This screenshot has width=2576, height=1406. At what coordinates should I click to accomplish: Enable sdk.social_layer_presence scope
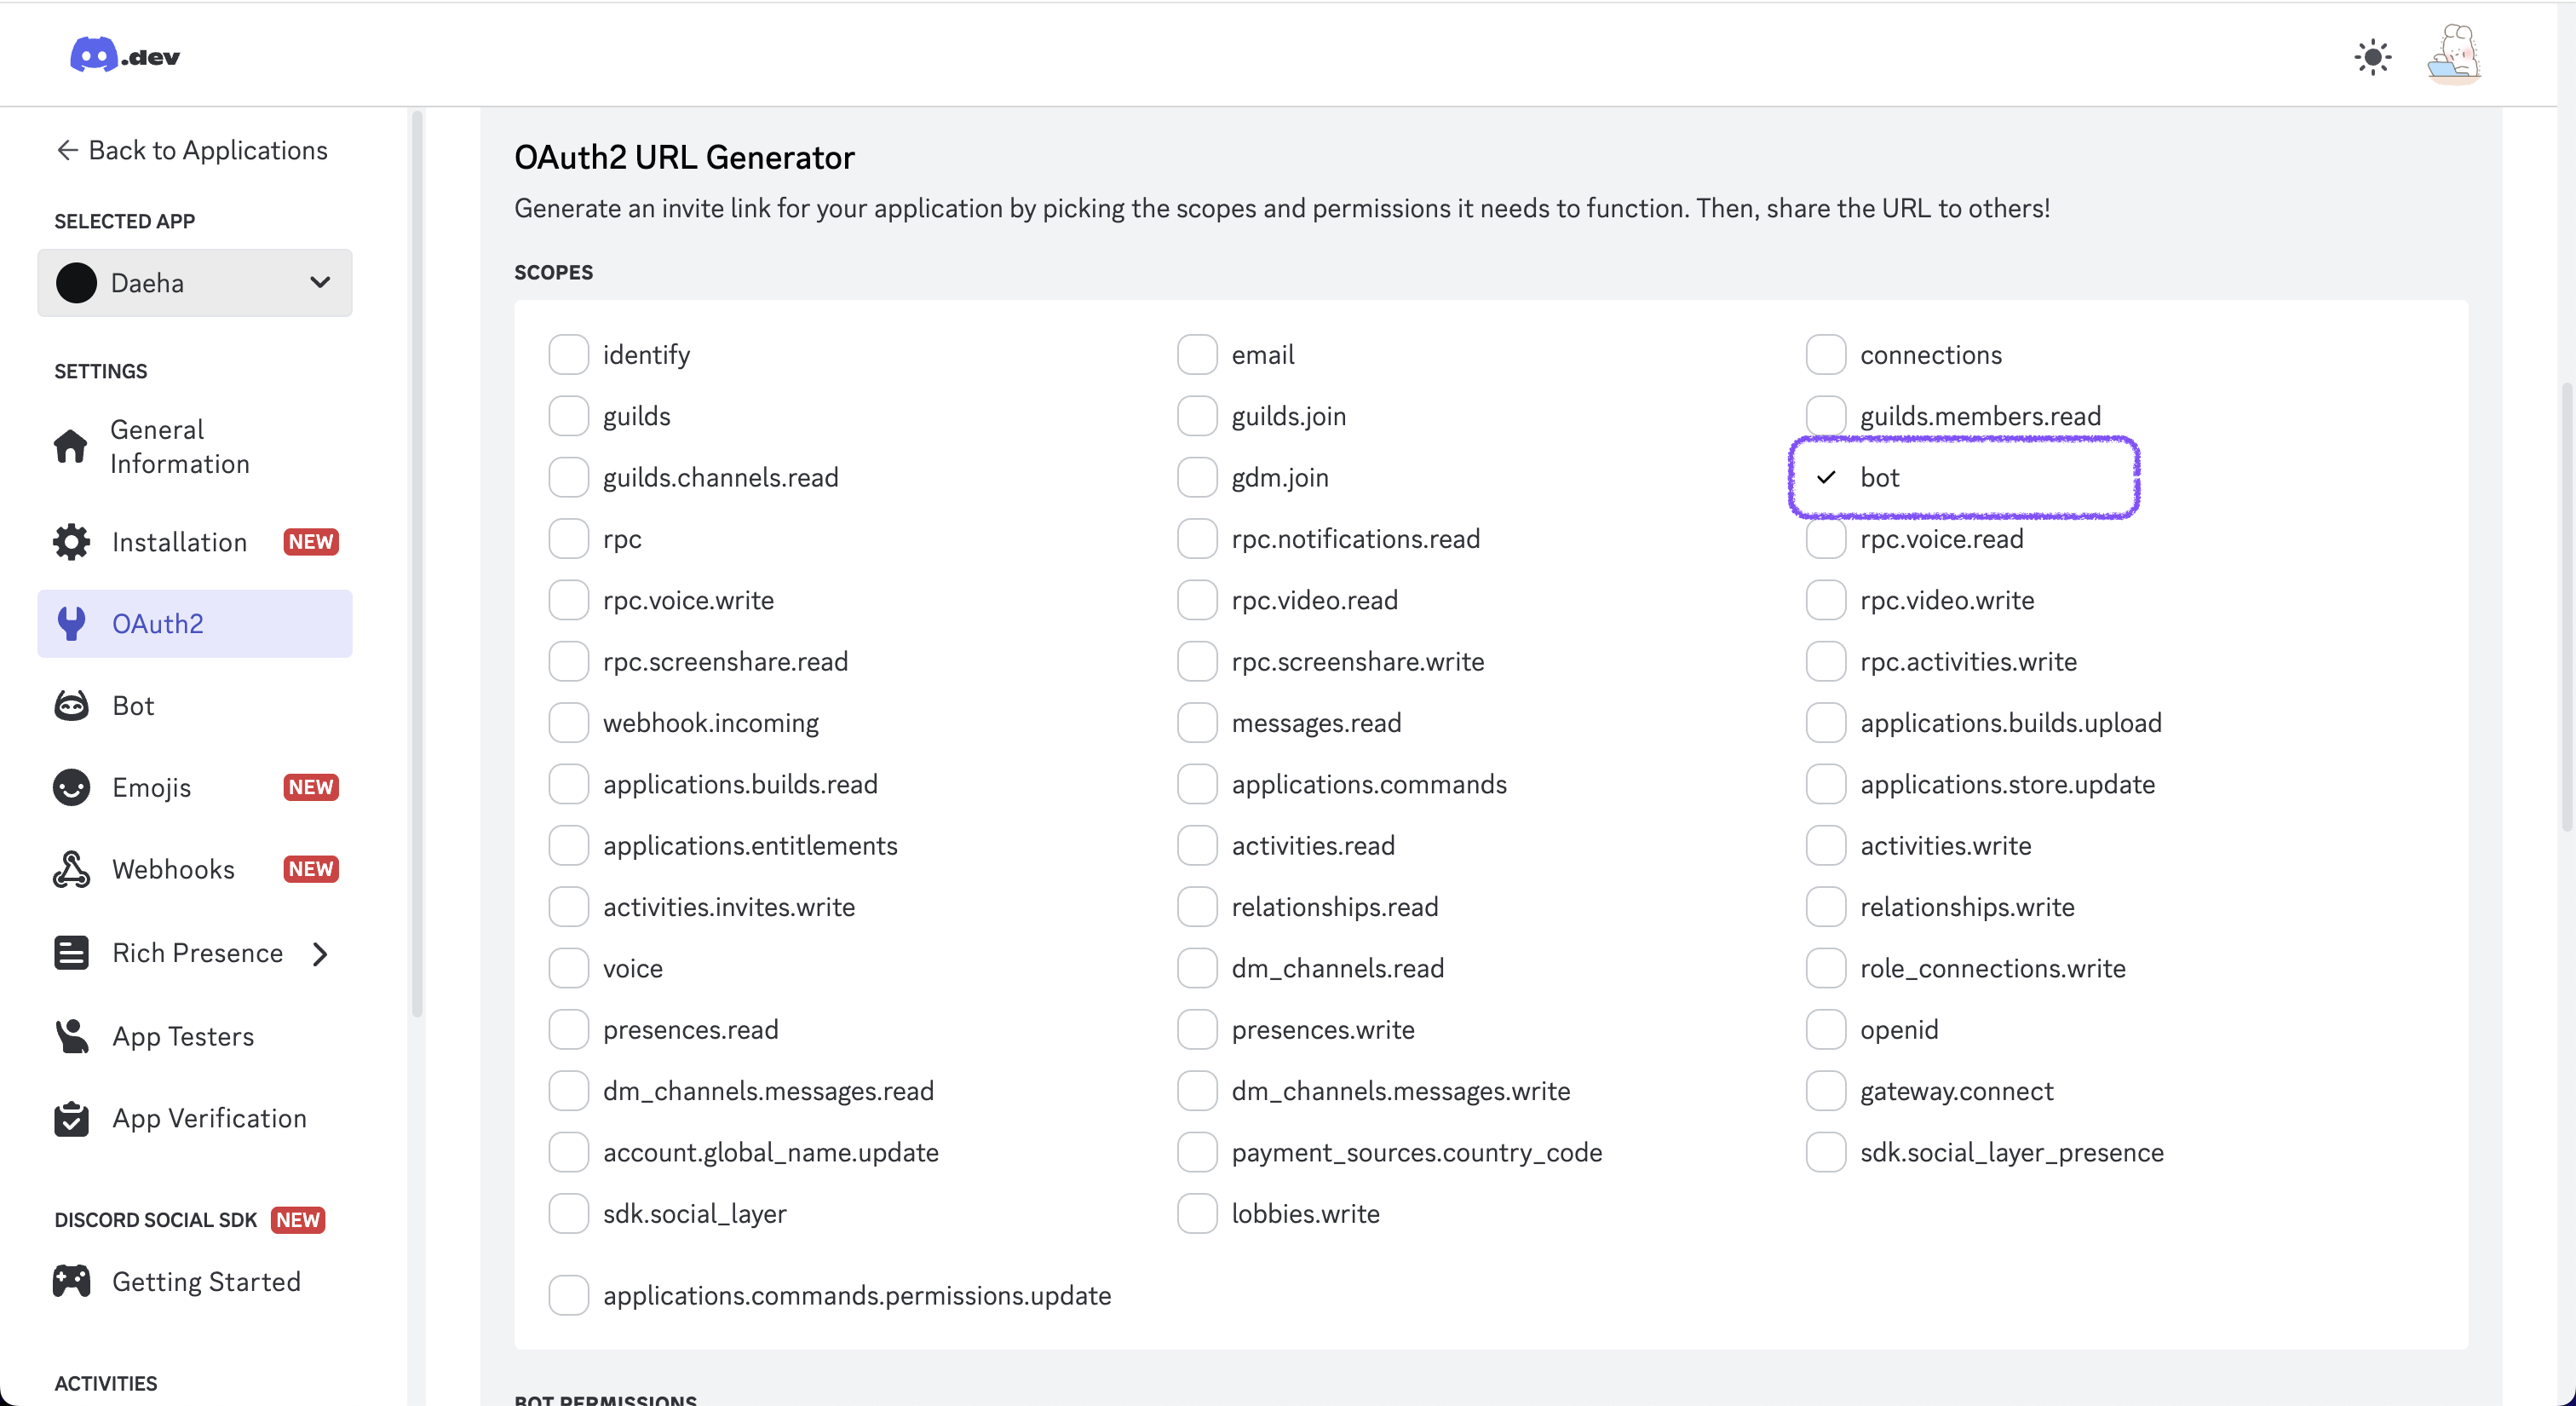point(1825,1152)
